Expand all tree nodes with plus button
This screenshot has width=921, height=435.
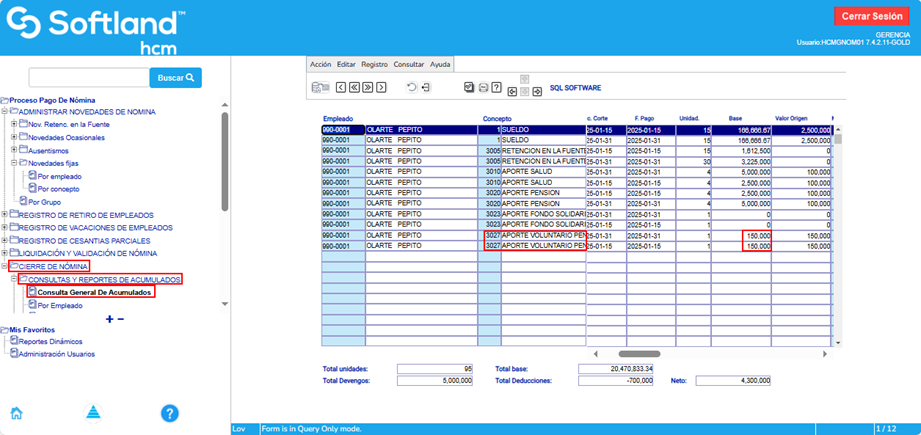(x=109, y=319)
